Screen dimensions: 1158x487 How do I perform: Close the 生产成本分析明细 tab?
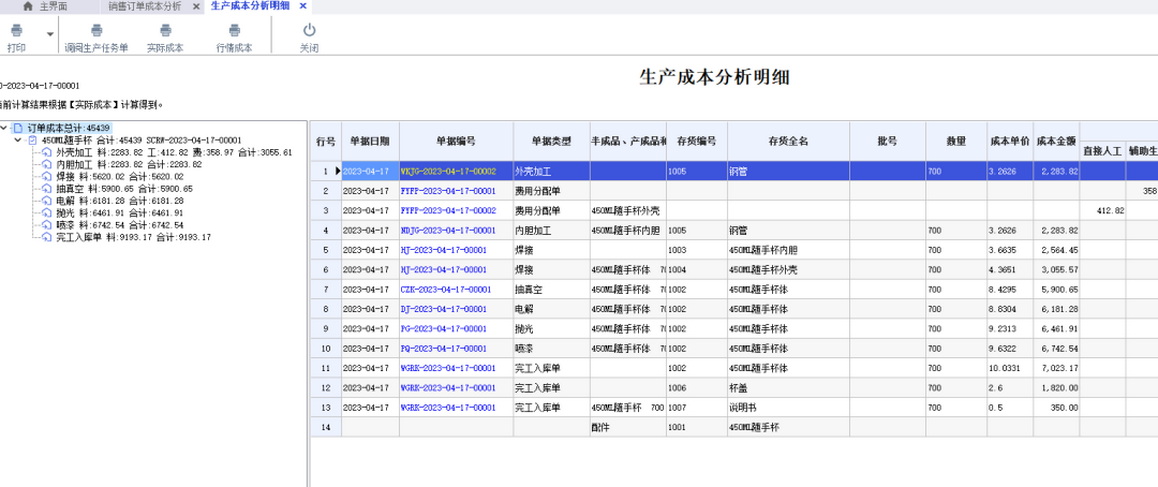303,6
